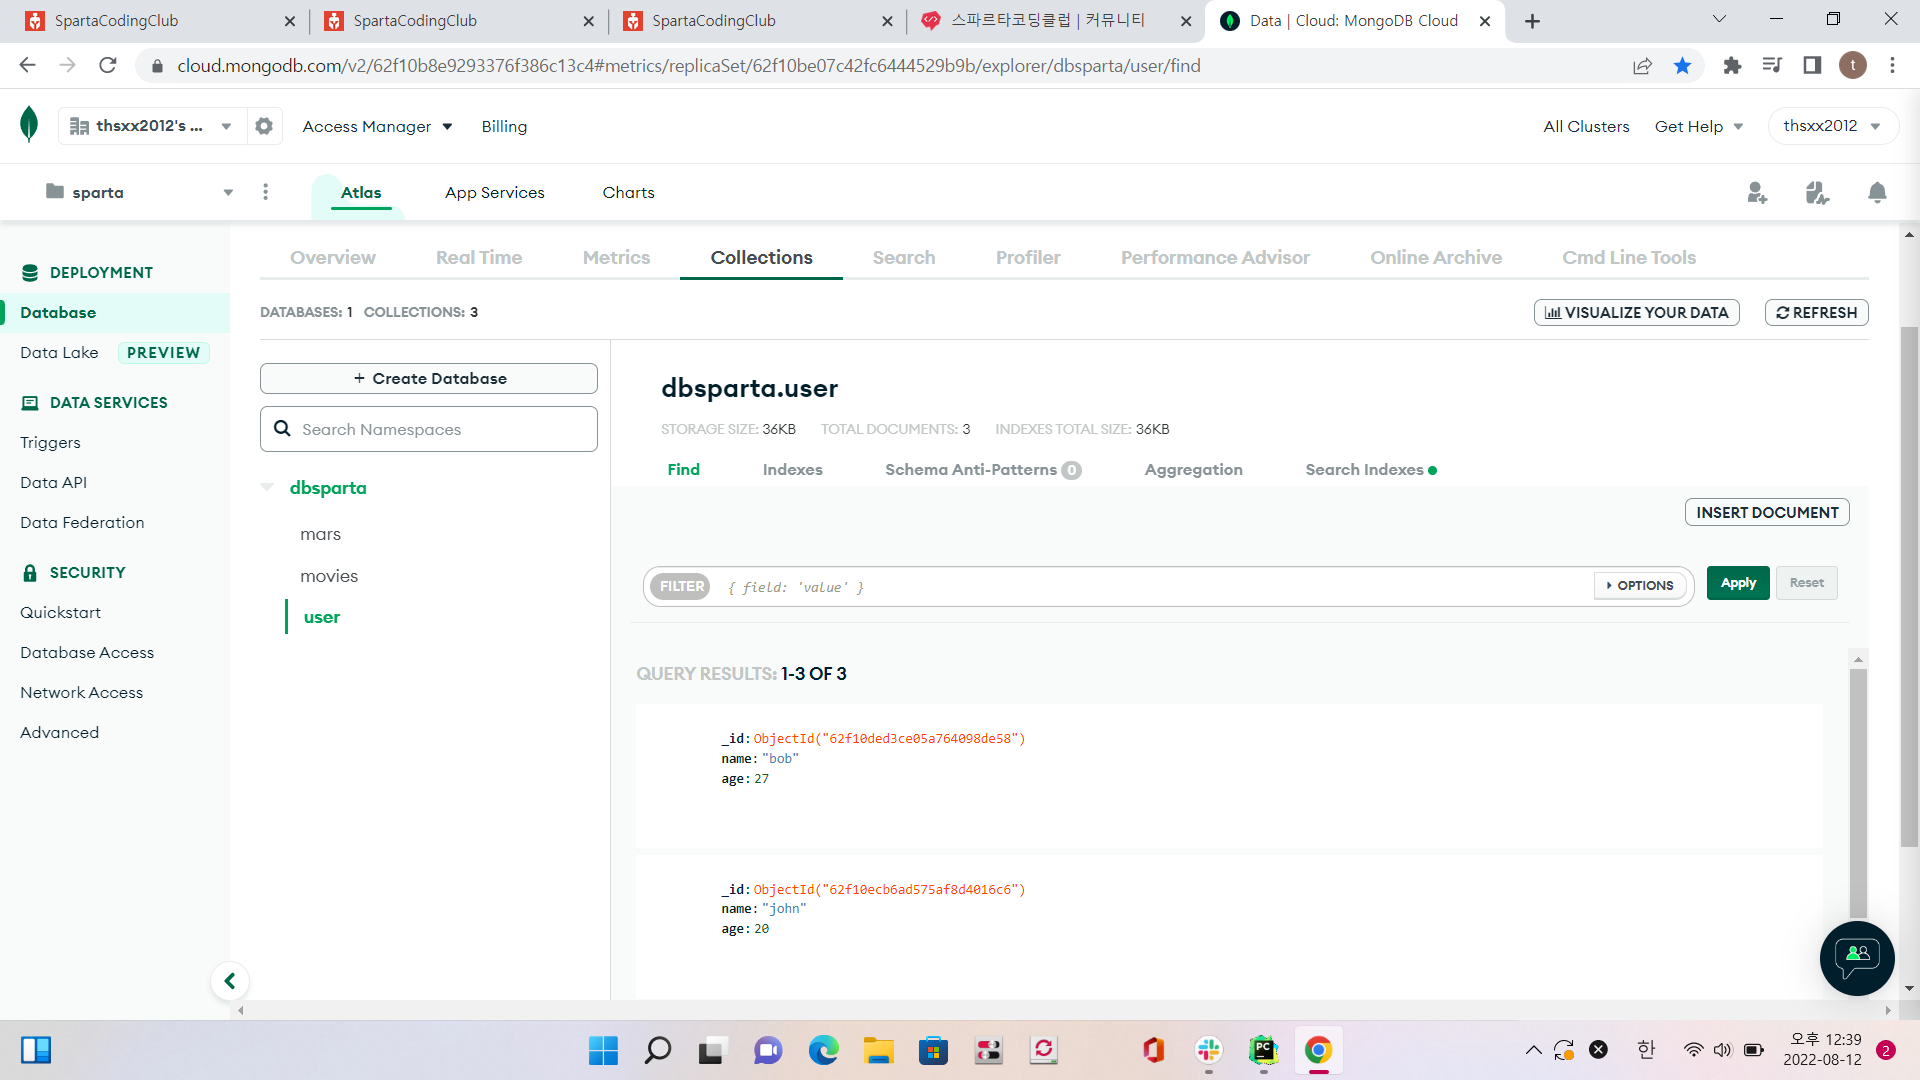Click the Chrome profile avatar
Screen dimensions: 1920x1080
click(x=1852, y=66)
